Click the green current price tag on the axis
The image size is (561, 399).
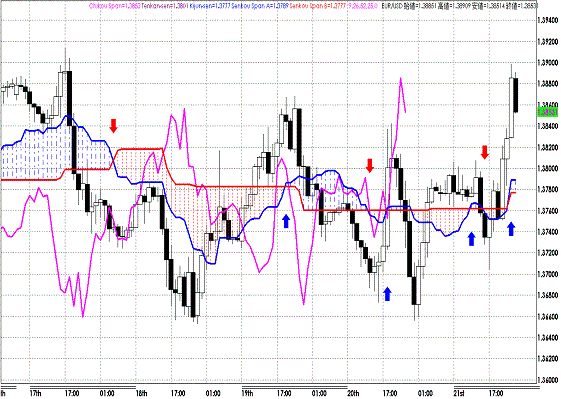548,112
